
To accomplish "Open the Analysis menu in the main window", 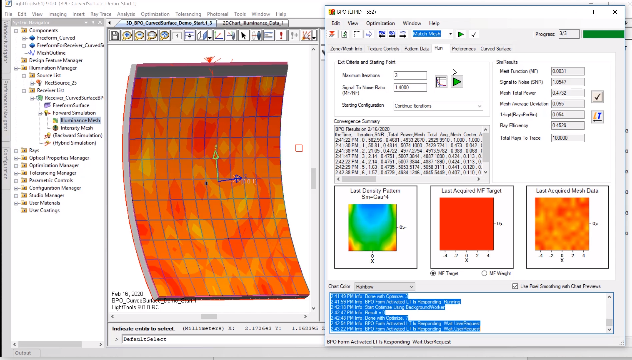I will point(126,14).
